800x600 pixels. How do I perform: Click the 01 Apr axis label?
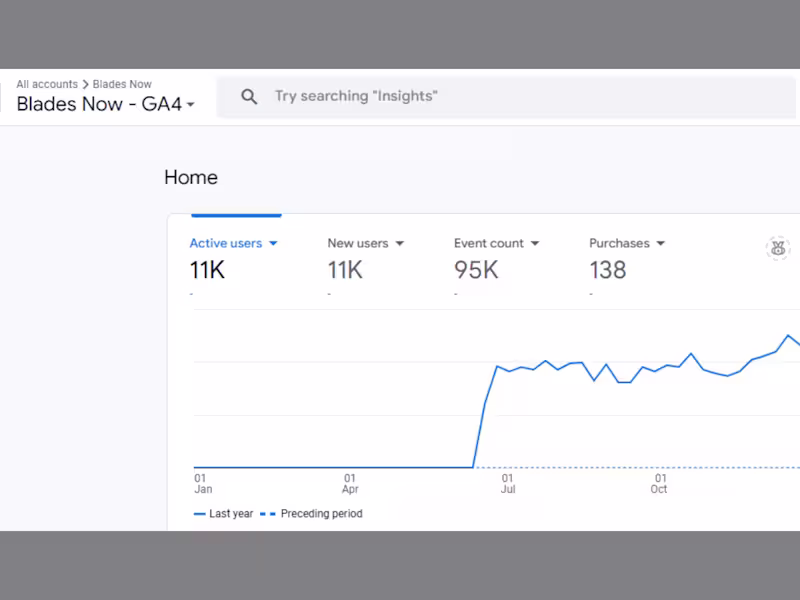(x=350, y=484)
